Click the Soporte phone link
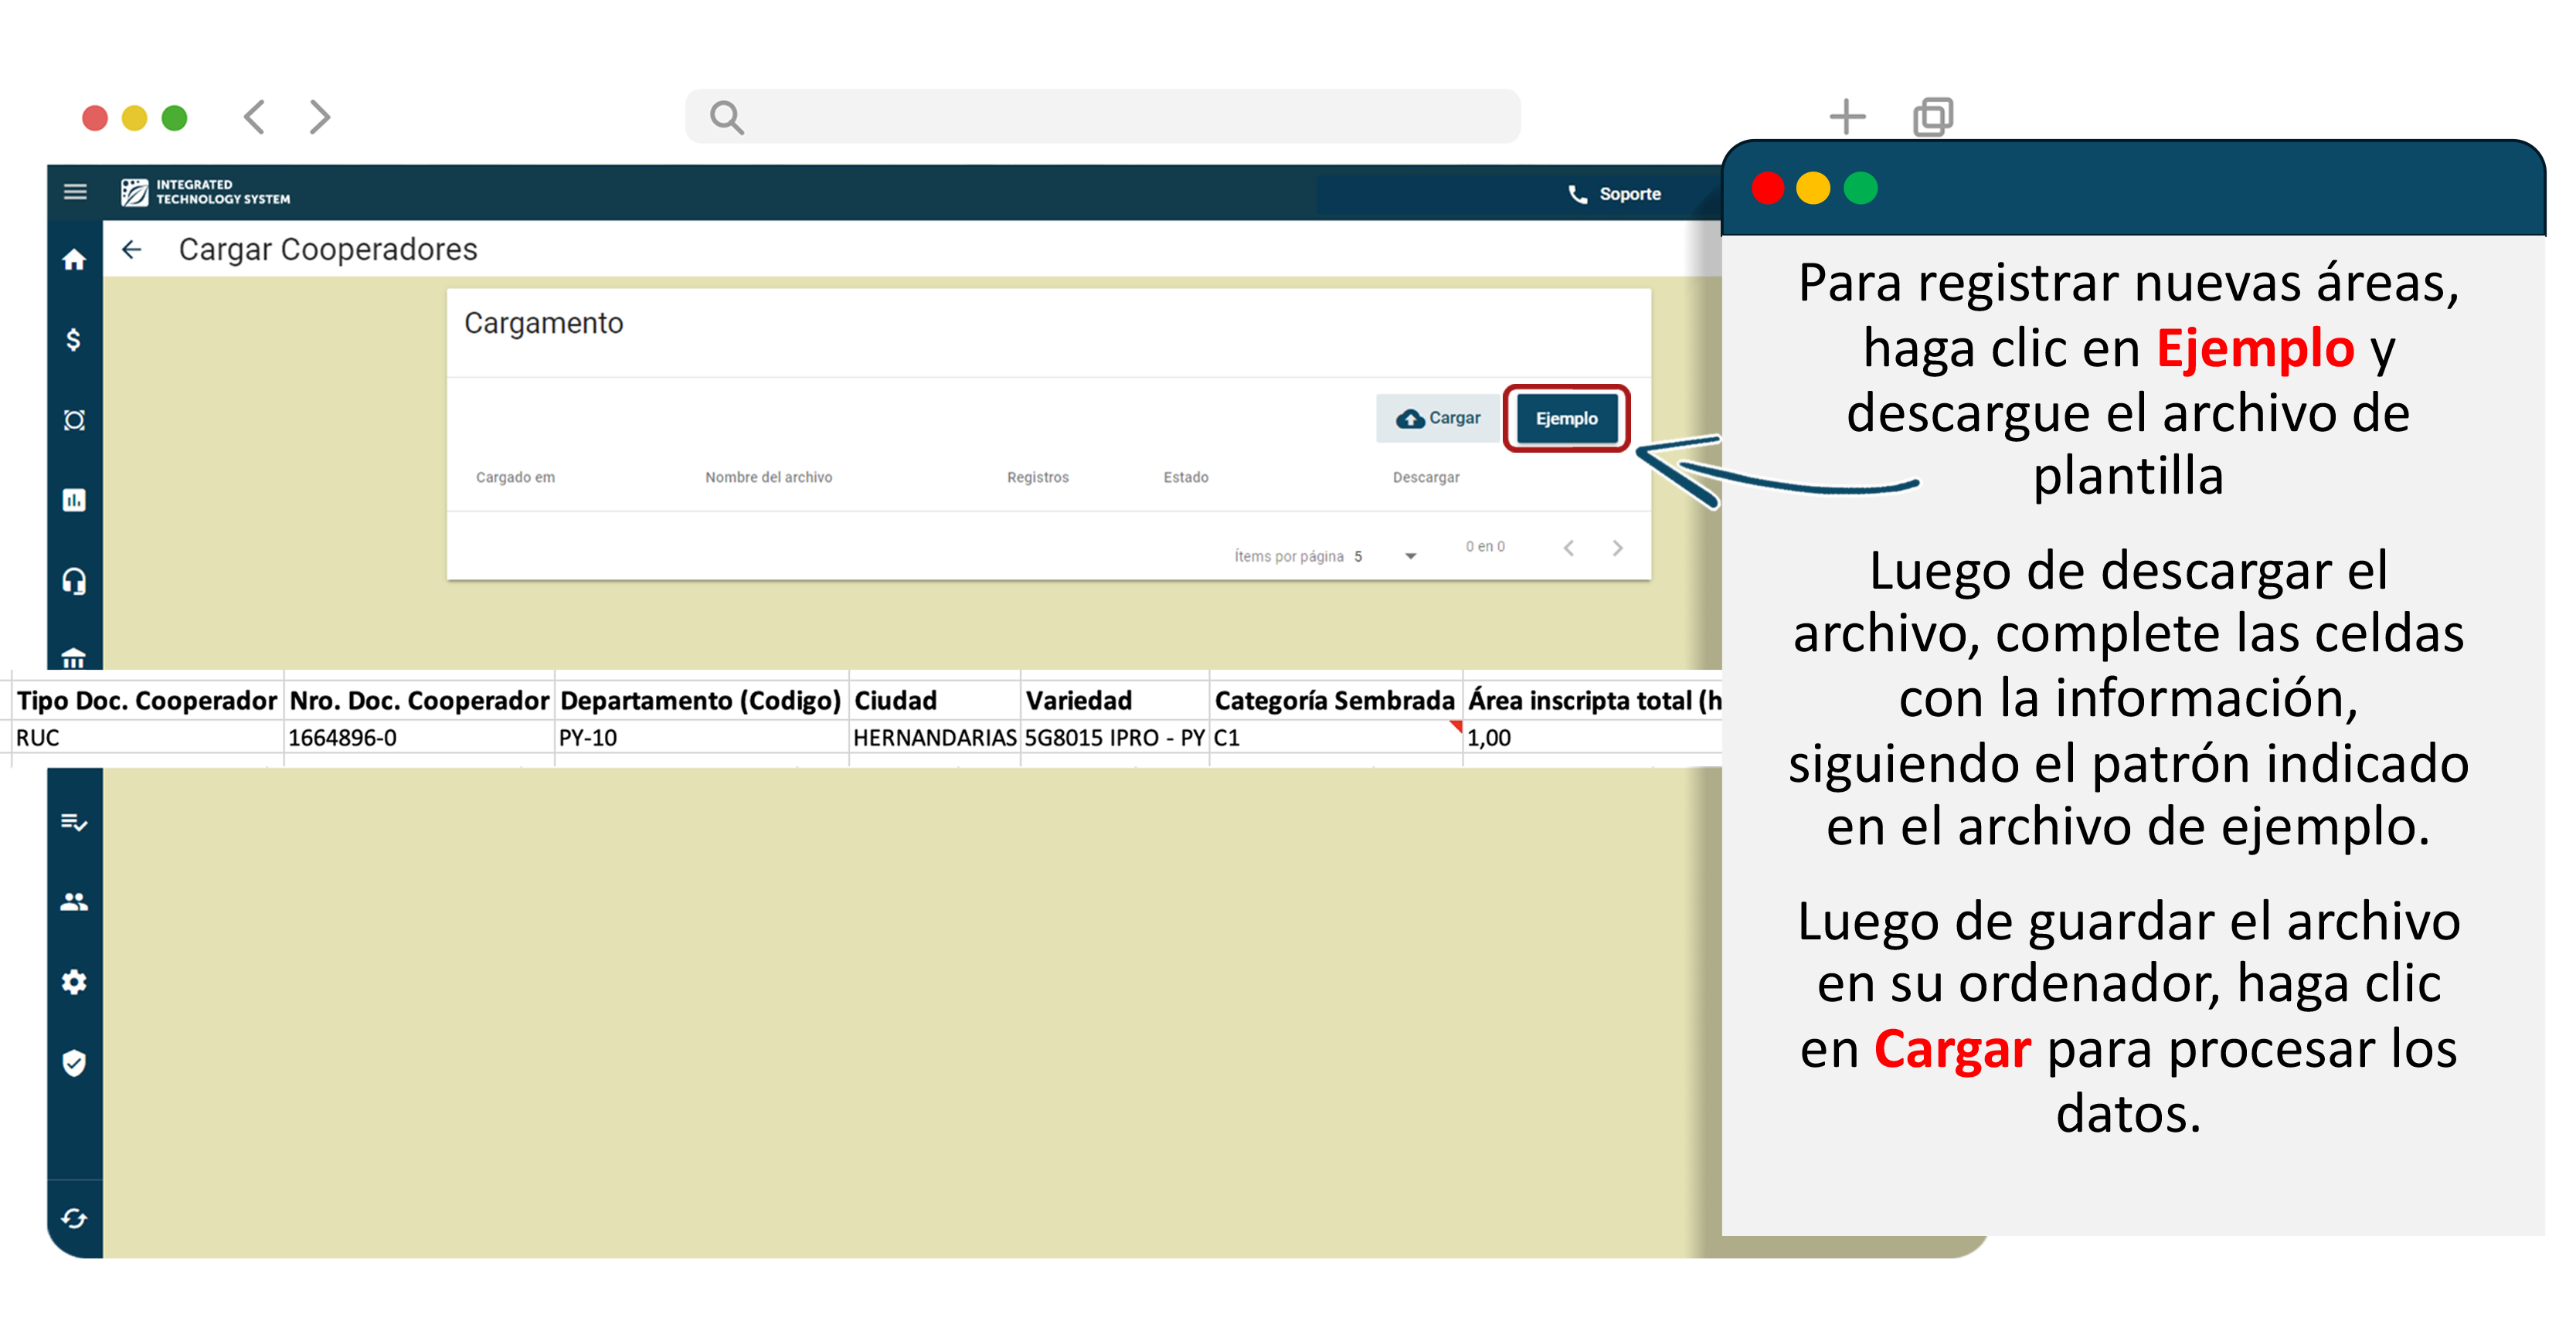Screen dimensions: 2576x1321 click(x=1614, y=194)
